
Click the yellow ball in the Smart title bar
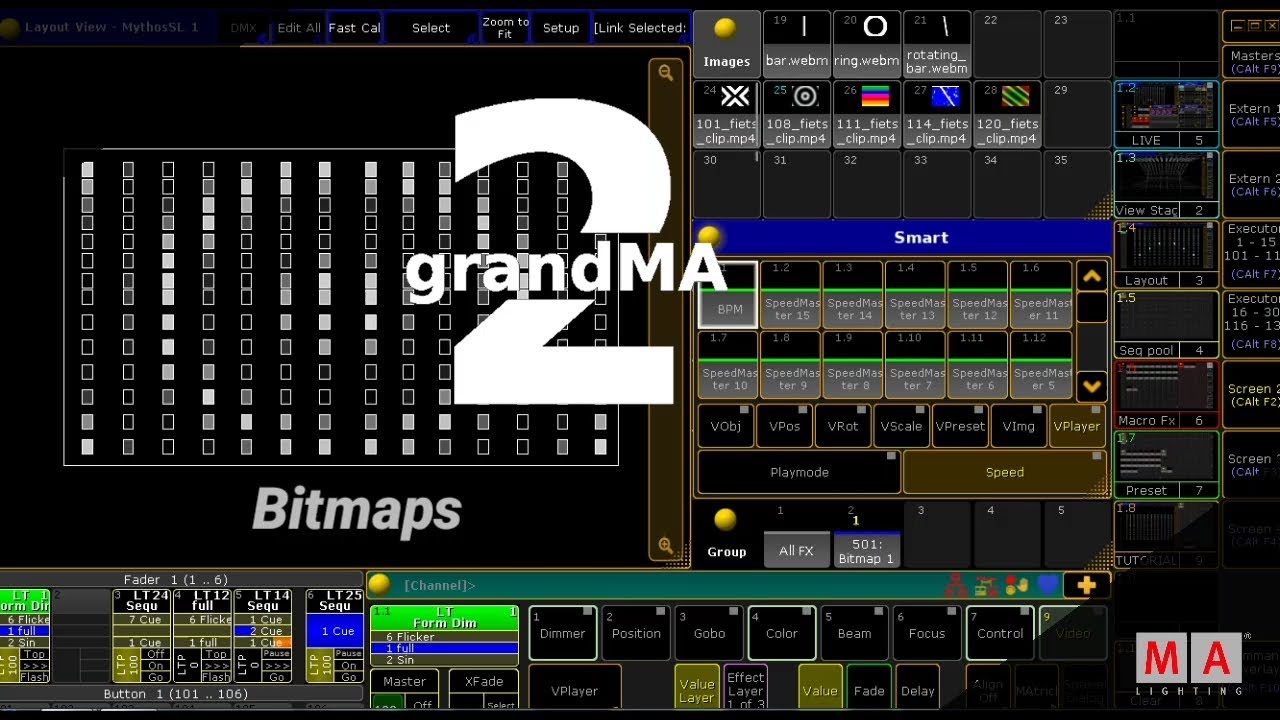(709, 236)
